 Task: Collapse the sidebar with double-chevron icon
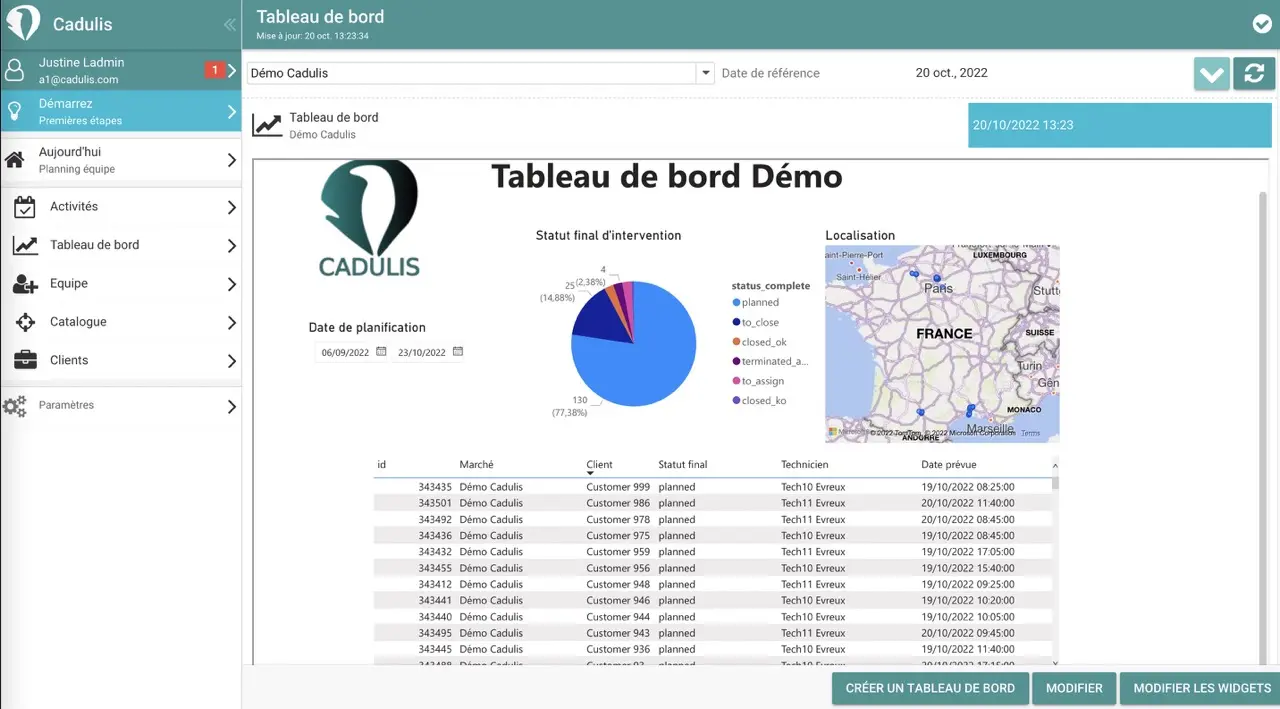(x=229, y=24)
